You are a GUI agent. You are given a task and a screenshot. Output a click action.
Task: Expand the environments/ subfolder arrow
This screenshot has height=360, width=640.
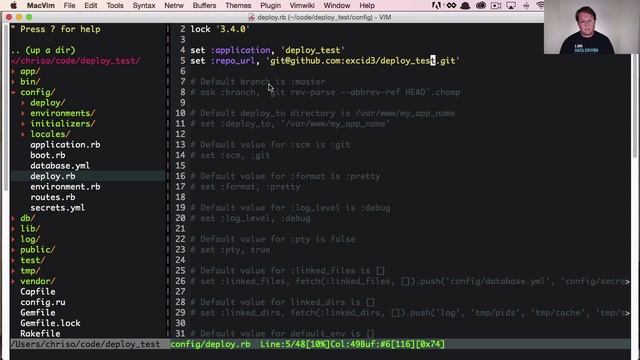(24, 113)
